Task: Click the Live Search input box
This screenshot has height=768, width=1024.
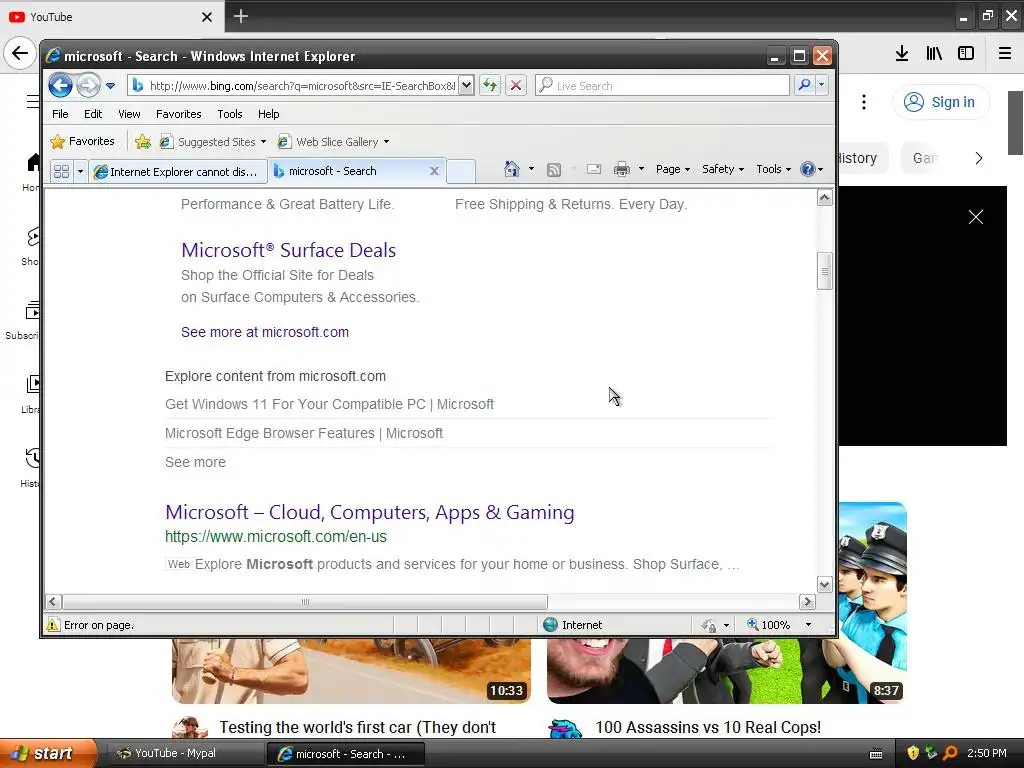Action: [x=662, y=86]
